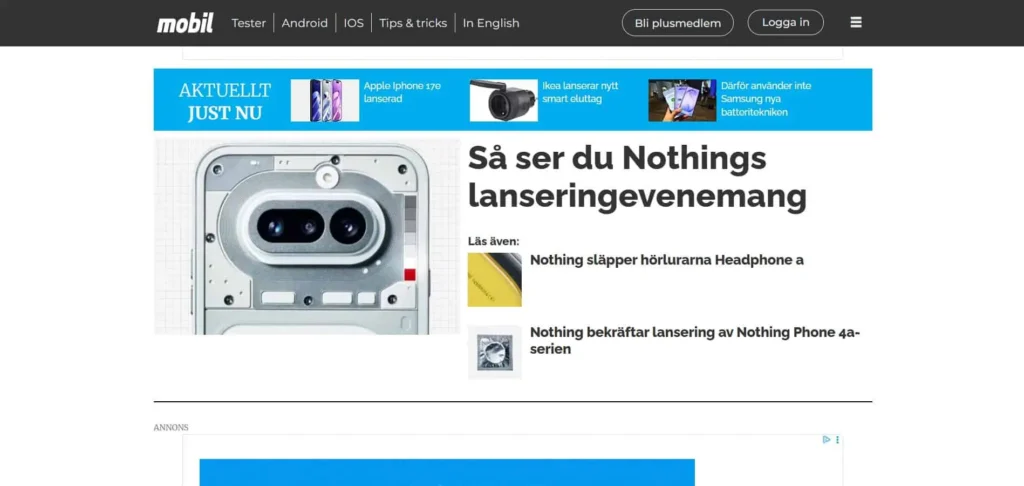Open headline 'Så ser du Nothings lanseringevenemang'

tap(637, 176)
